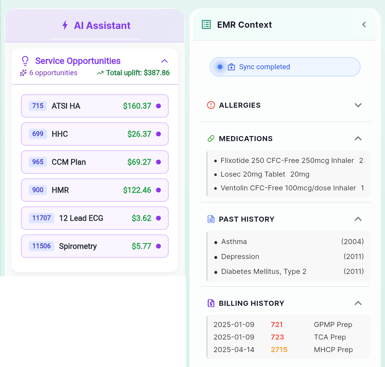This screenshot has width=385, height=367.
Task: Click the Allergies warning circle icon
Action: 211,105
